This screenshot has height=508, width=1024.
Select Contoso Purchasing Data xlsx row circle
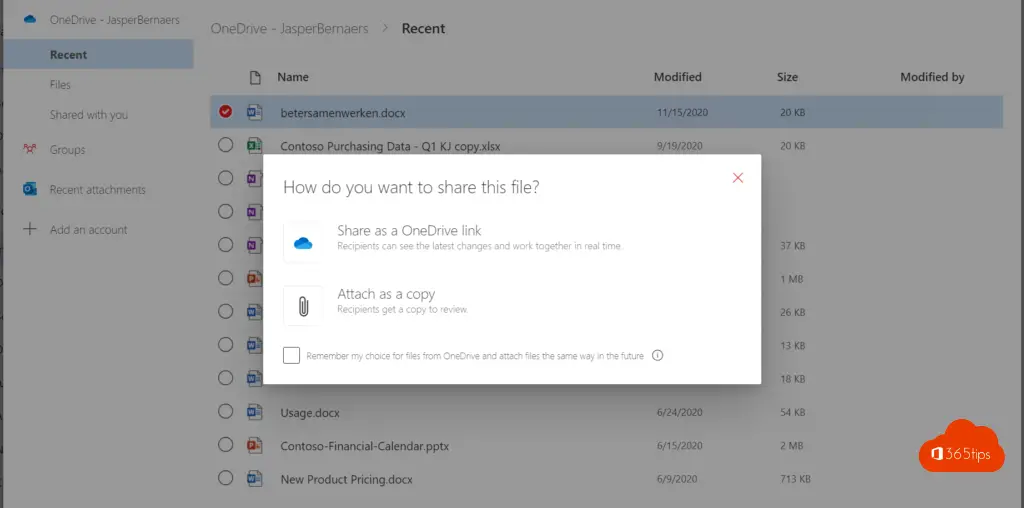[225, 145]
